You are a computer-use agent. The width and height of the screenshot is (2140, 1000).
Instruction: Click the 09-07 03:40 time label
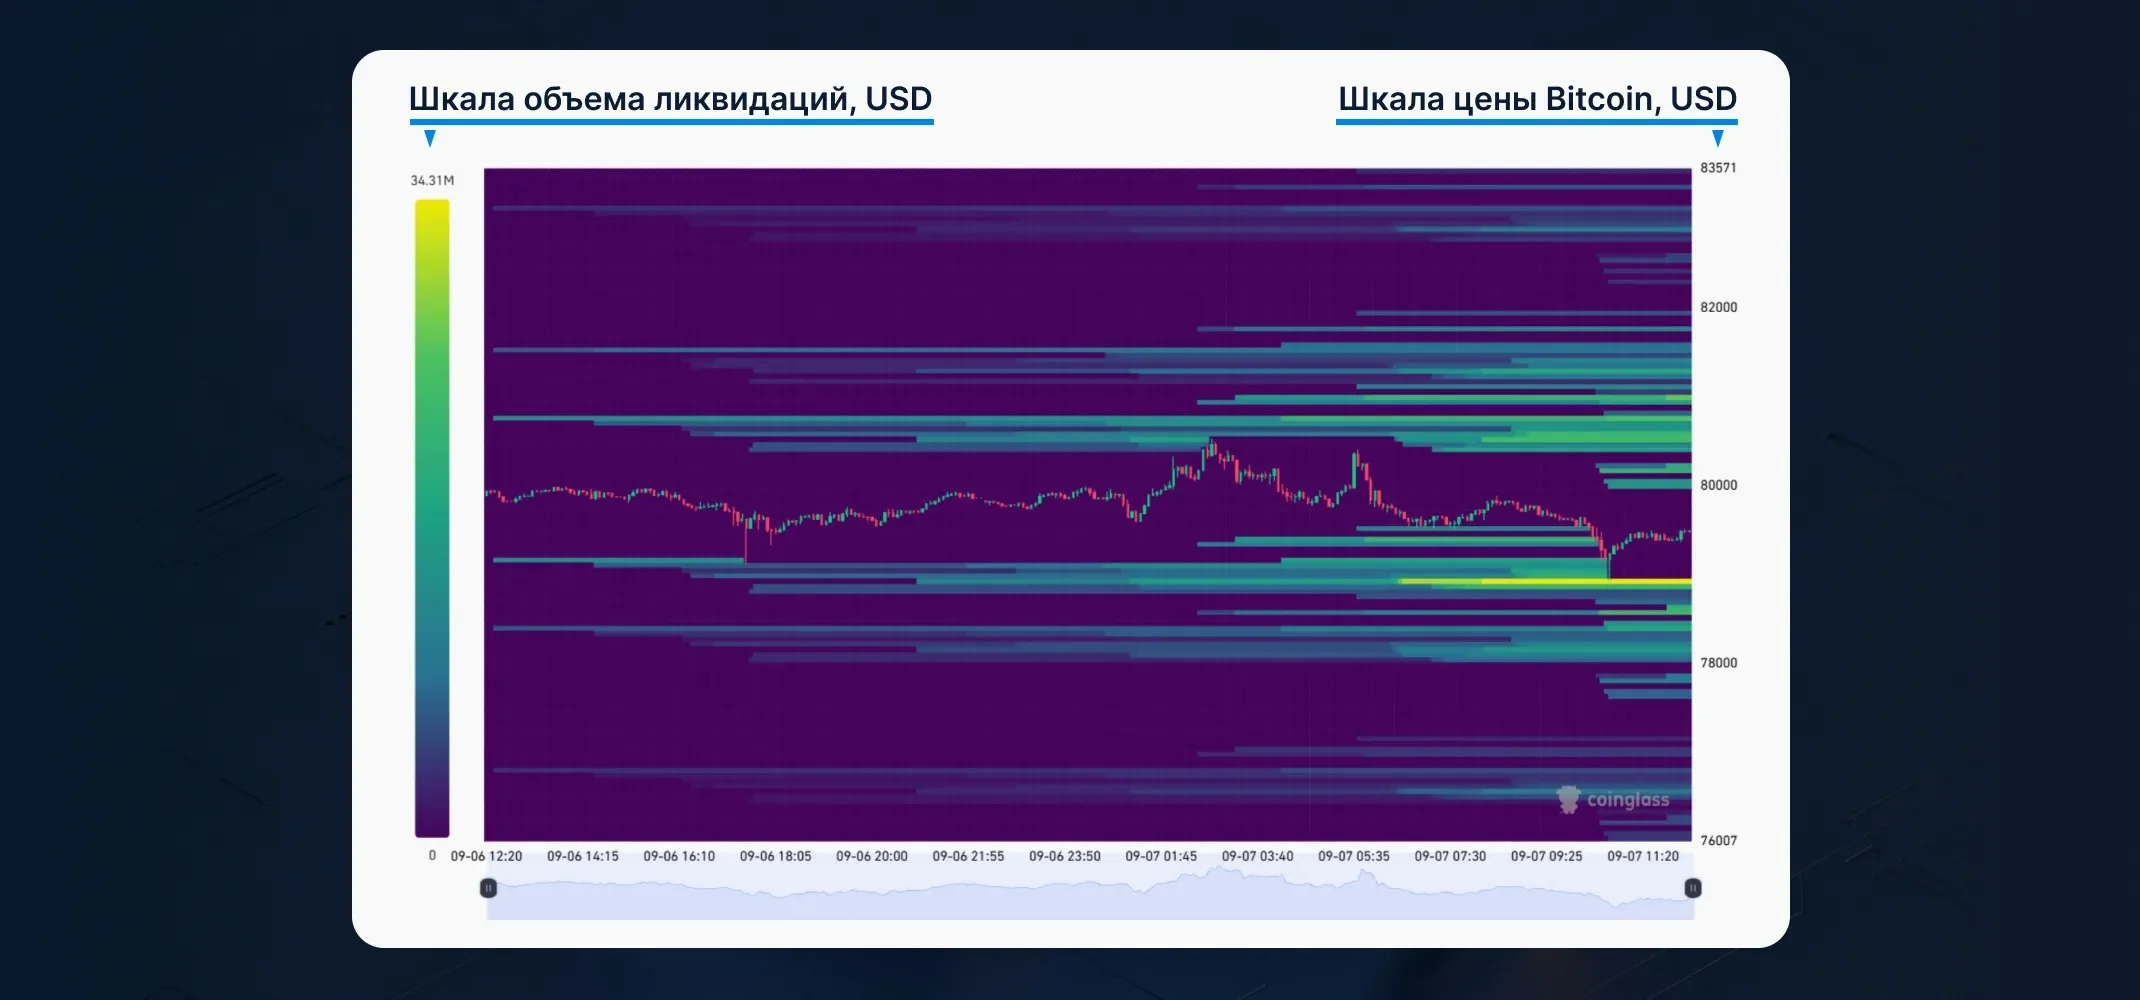click(1258, 856)
